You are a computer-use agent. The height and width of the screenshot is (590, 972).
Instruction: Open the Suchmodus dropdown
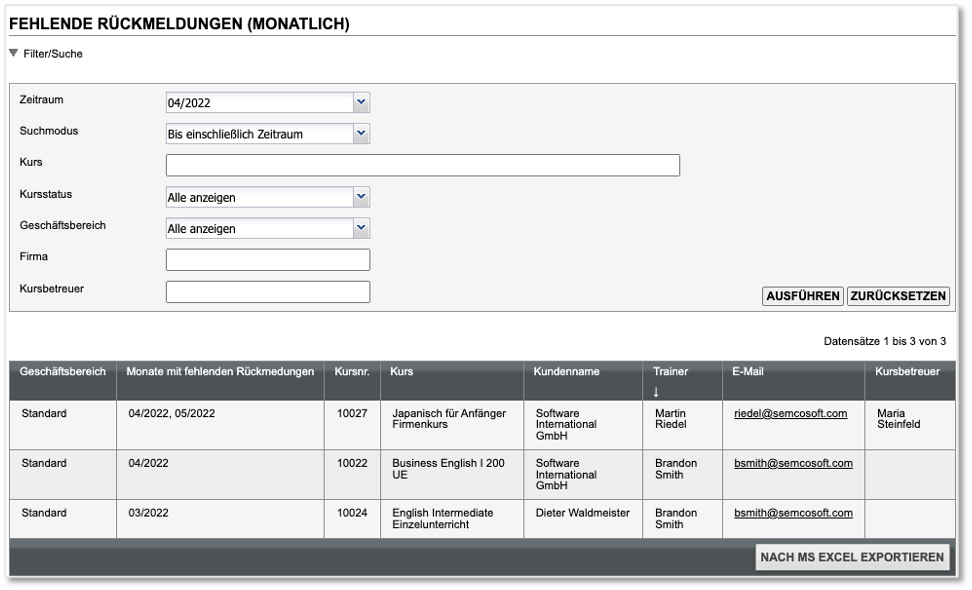361,133
